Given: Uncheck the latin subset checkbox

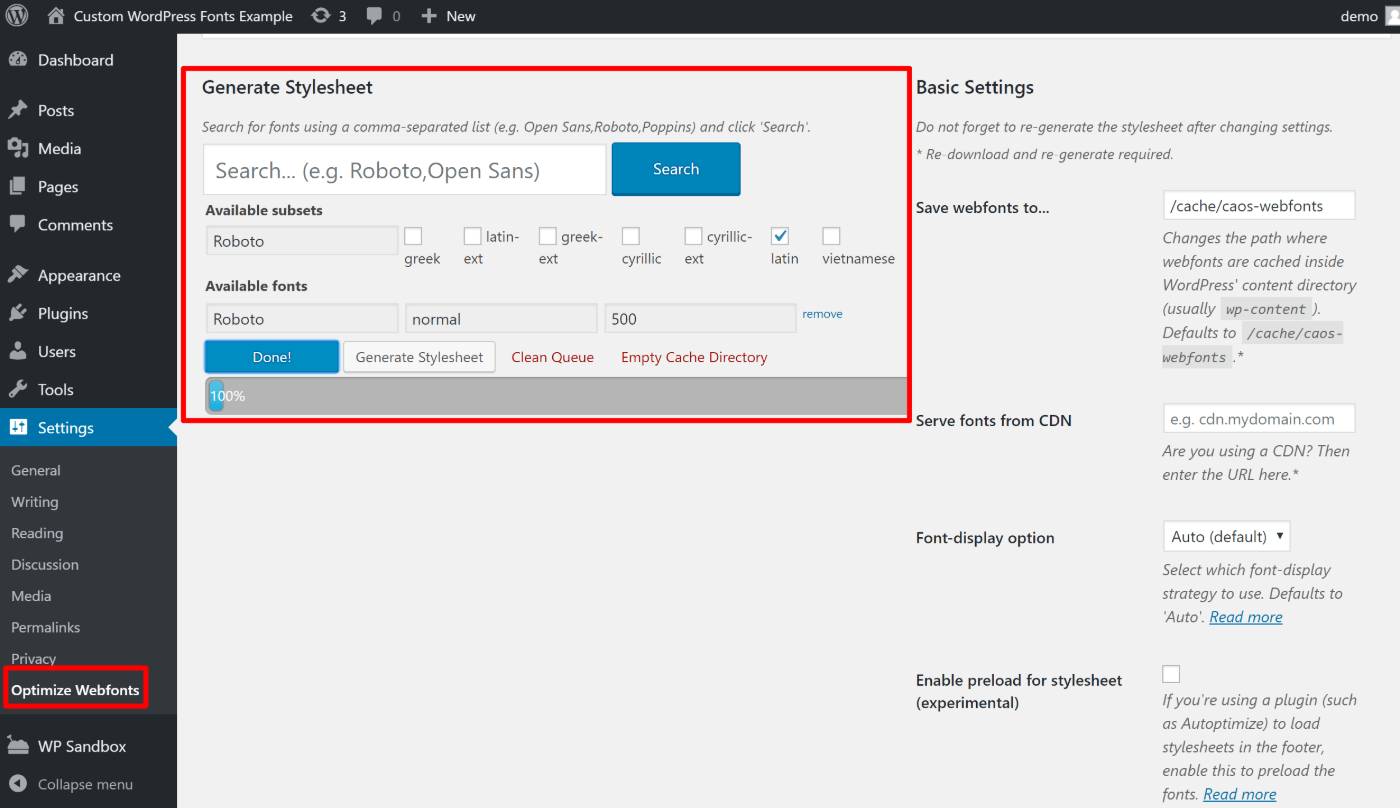Looking at the screenshot, I should (781, 236).
